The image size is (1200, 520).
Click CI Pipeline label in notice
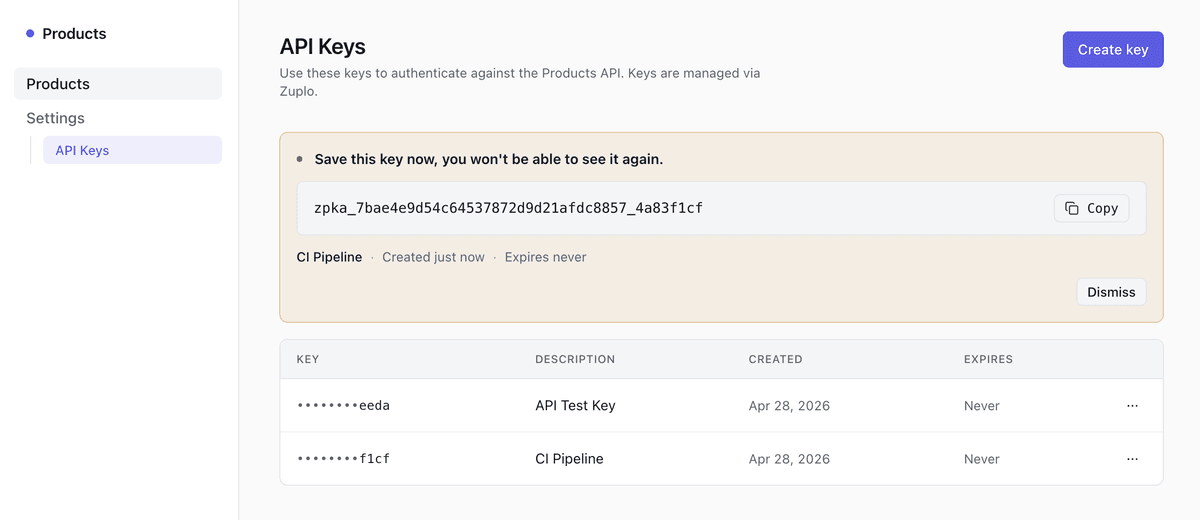coord(329,257)
